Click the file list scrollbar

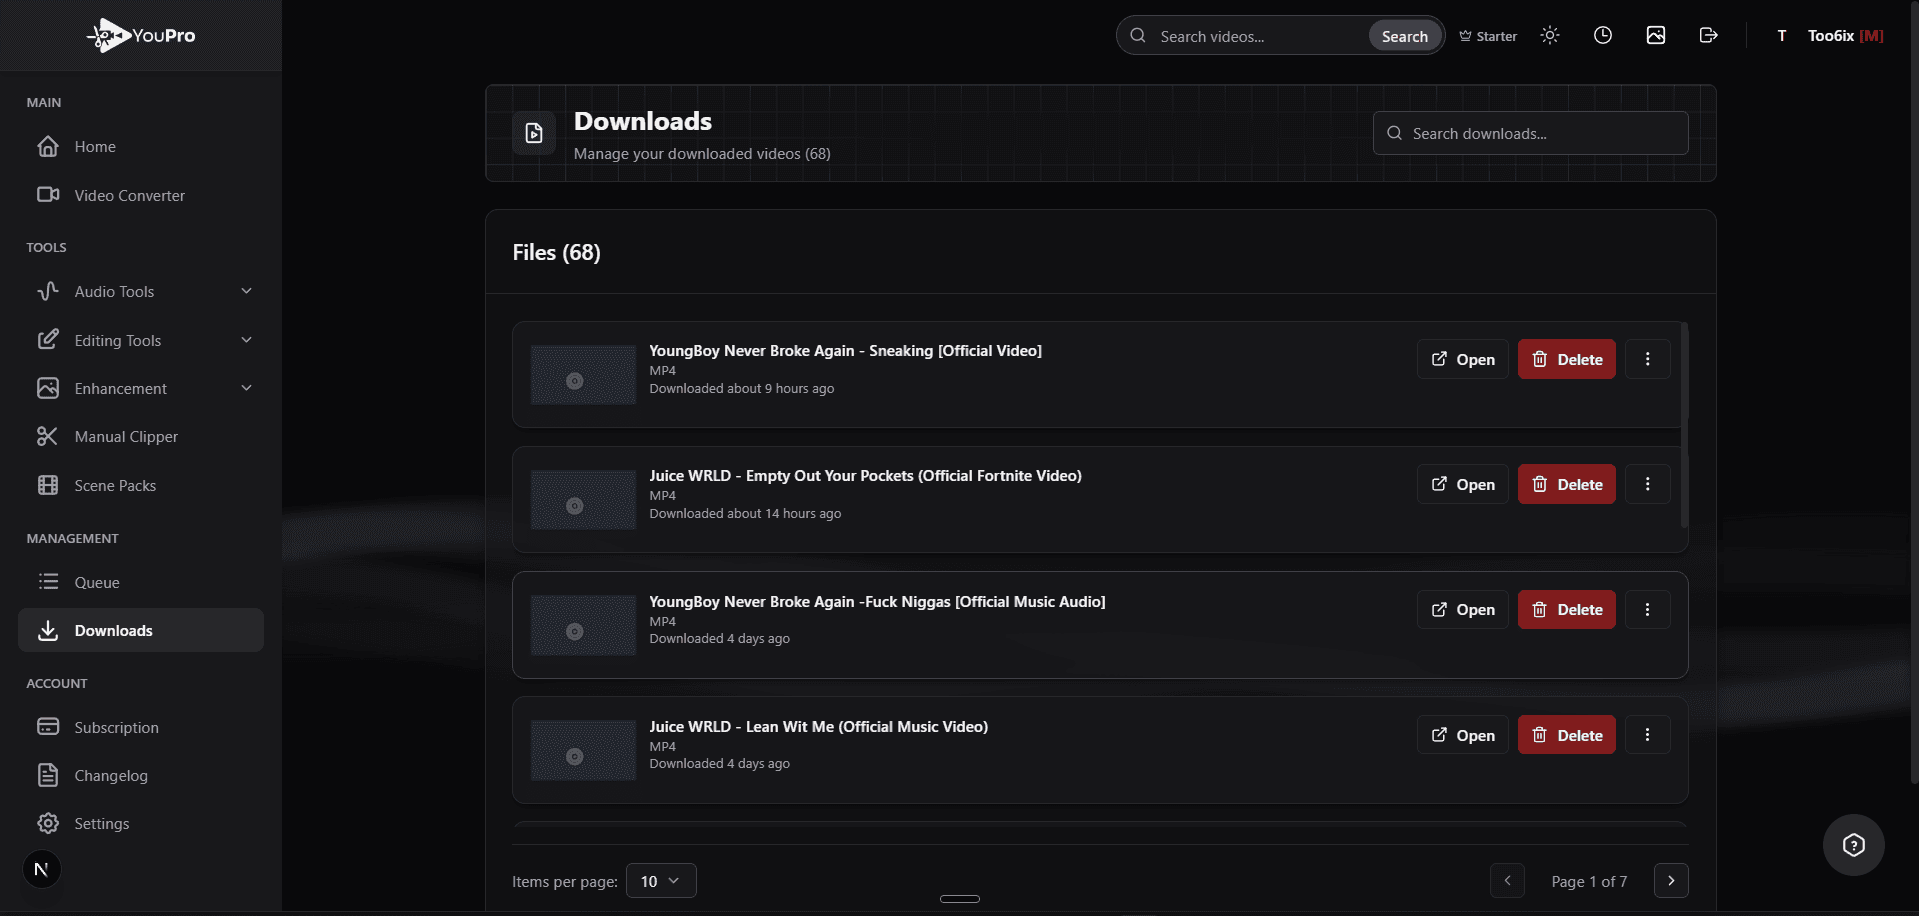point(1684,425)
